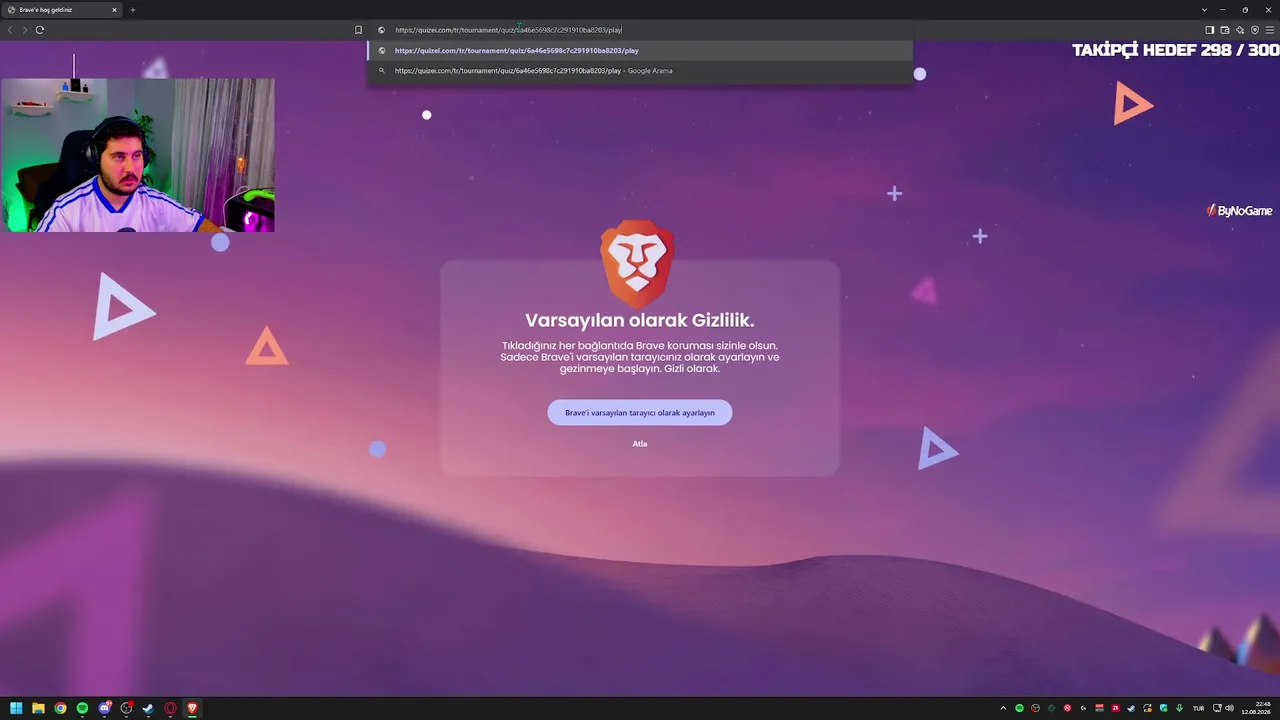Reload the page with the refresh icon
This screenshot has height=720, width=1280.
(40, 30)
